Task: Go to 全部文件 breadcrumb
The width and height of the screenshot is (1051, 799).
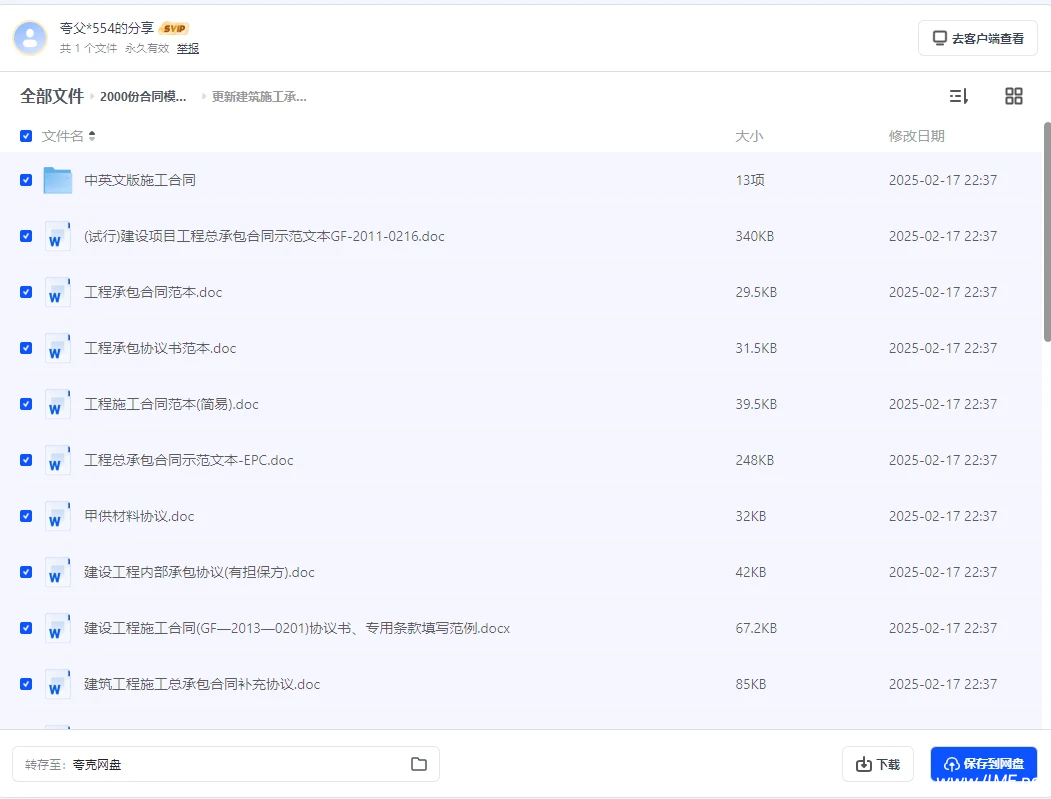Action: [x=52, y=96]
